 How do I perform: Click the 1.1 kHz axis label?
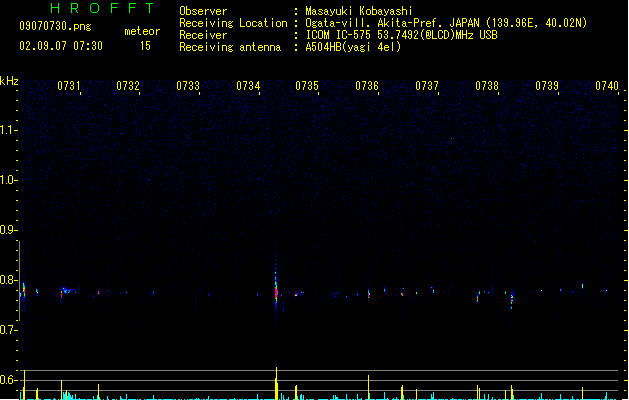tap(8, 130)
